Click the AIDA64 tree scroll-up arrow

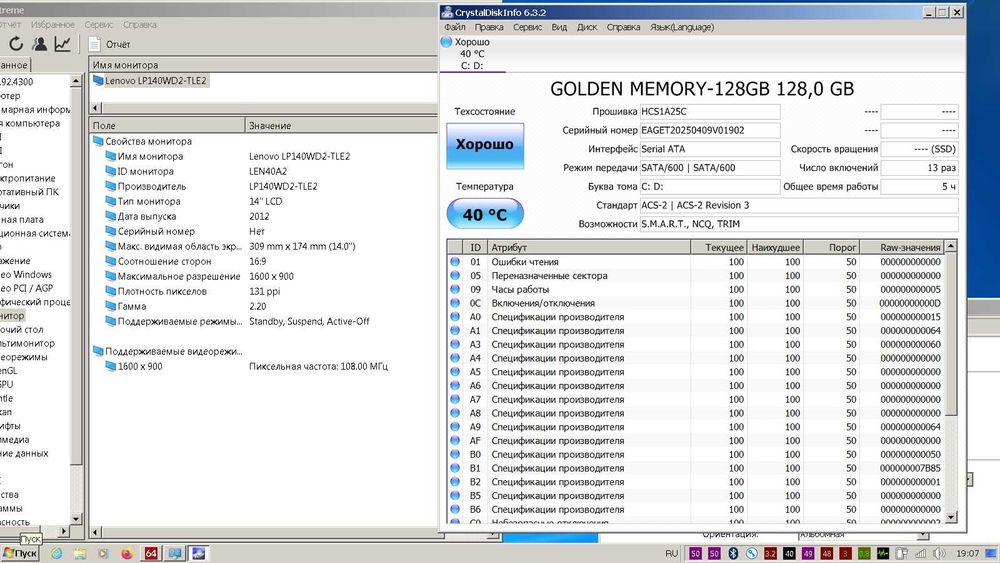pos(76,81)
